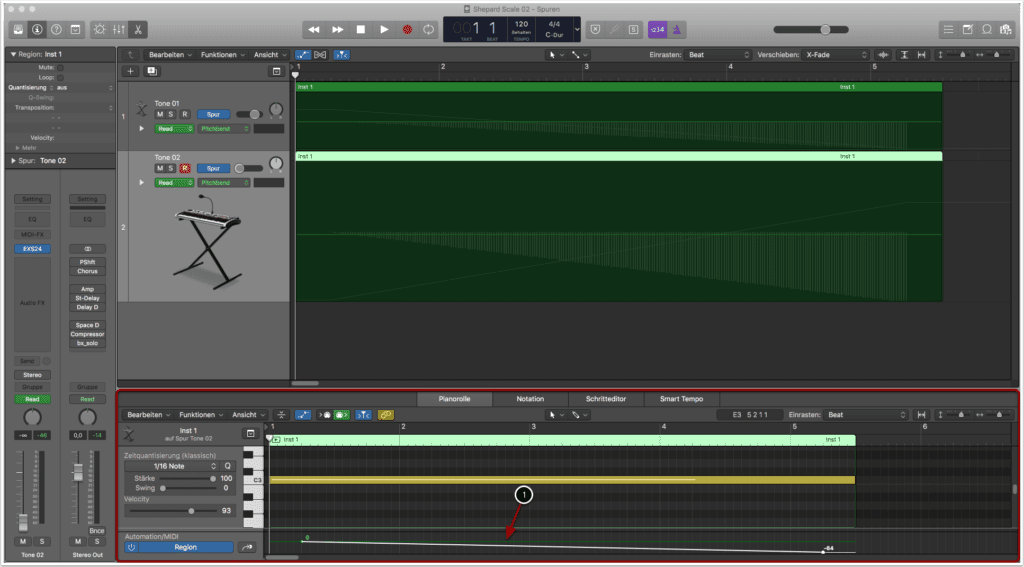
Task: Toggle Loop checkbox in Region inspector
Action: pos(60,77)
